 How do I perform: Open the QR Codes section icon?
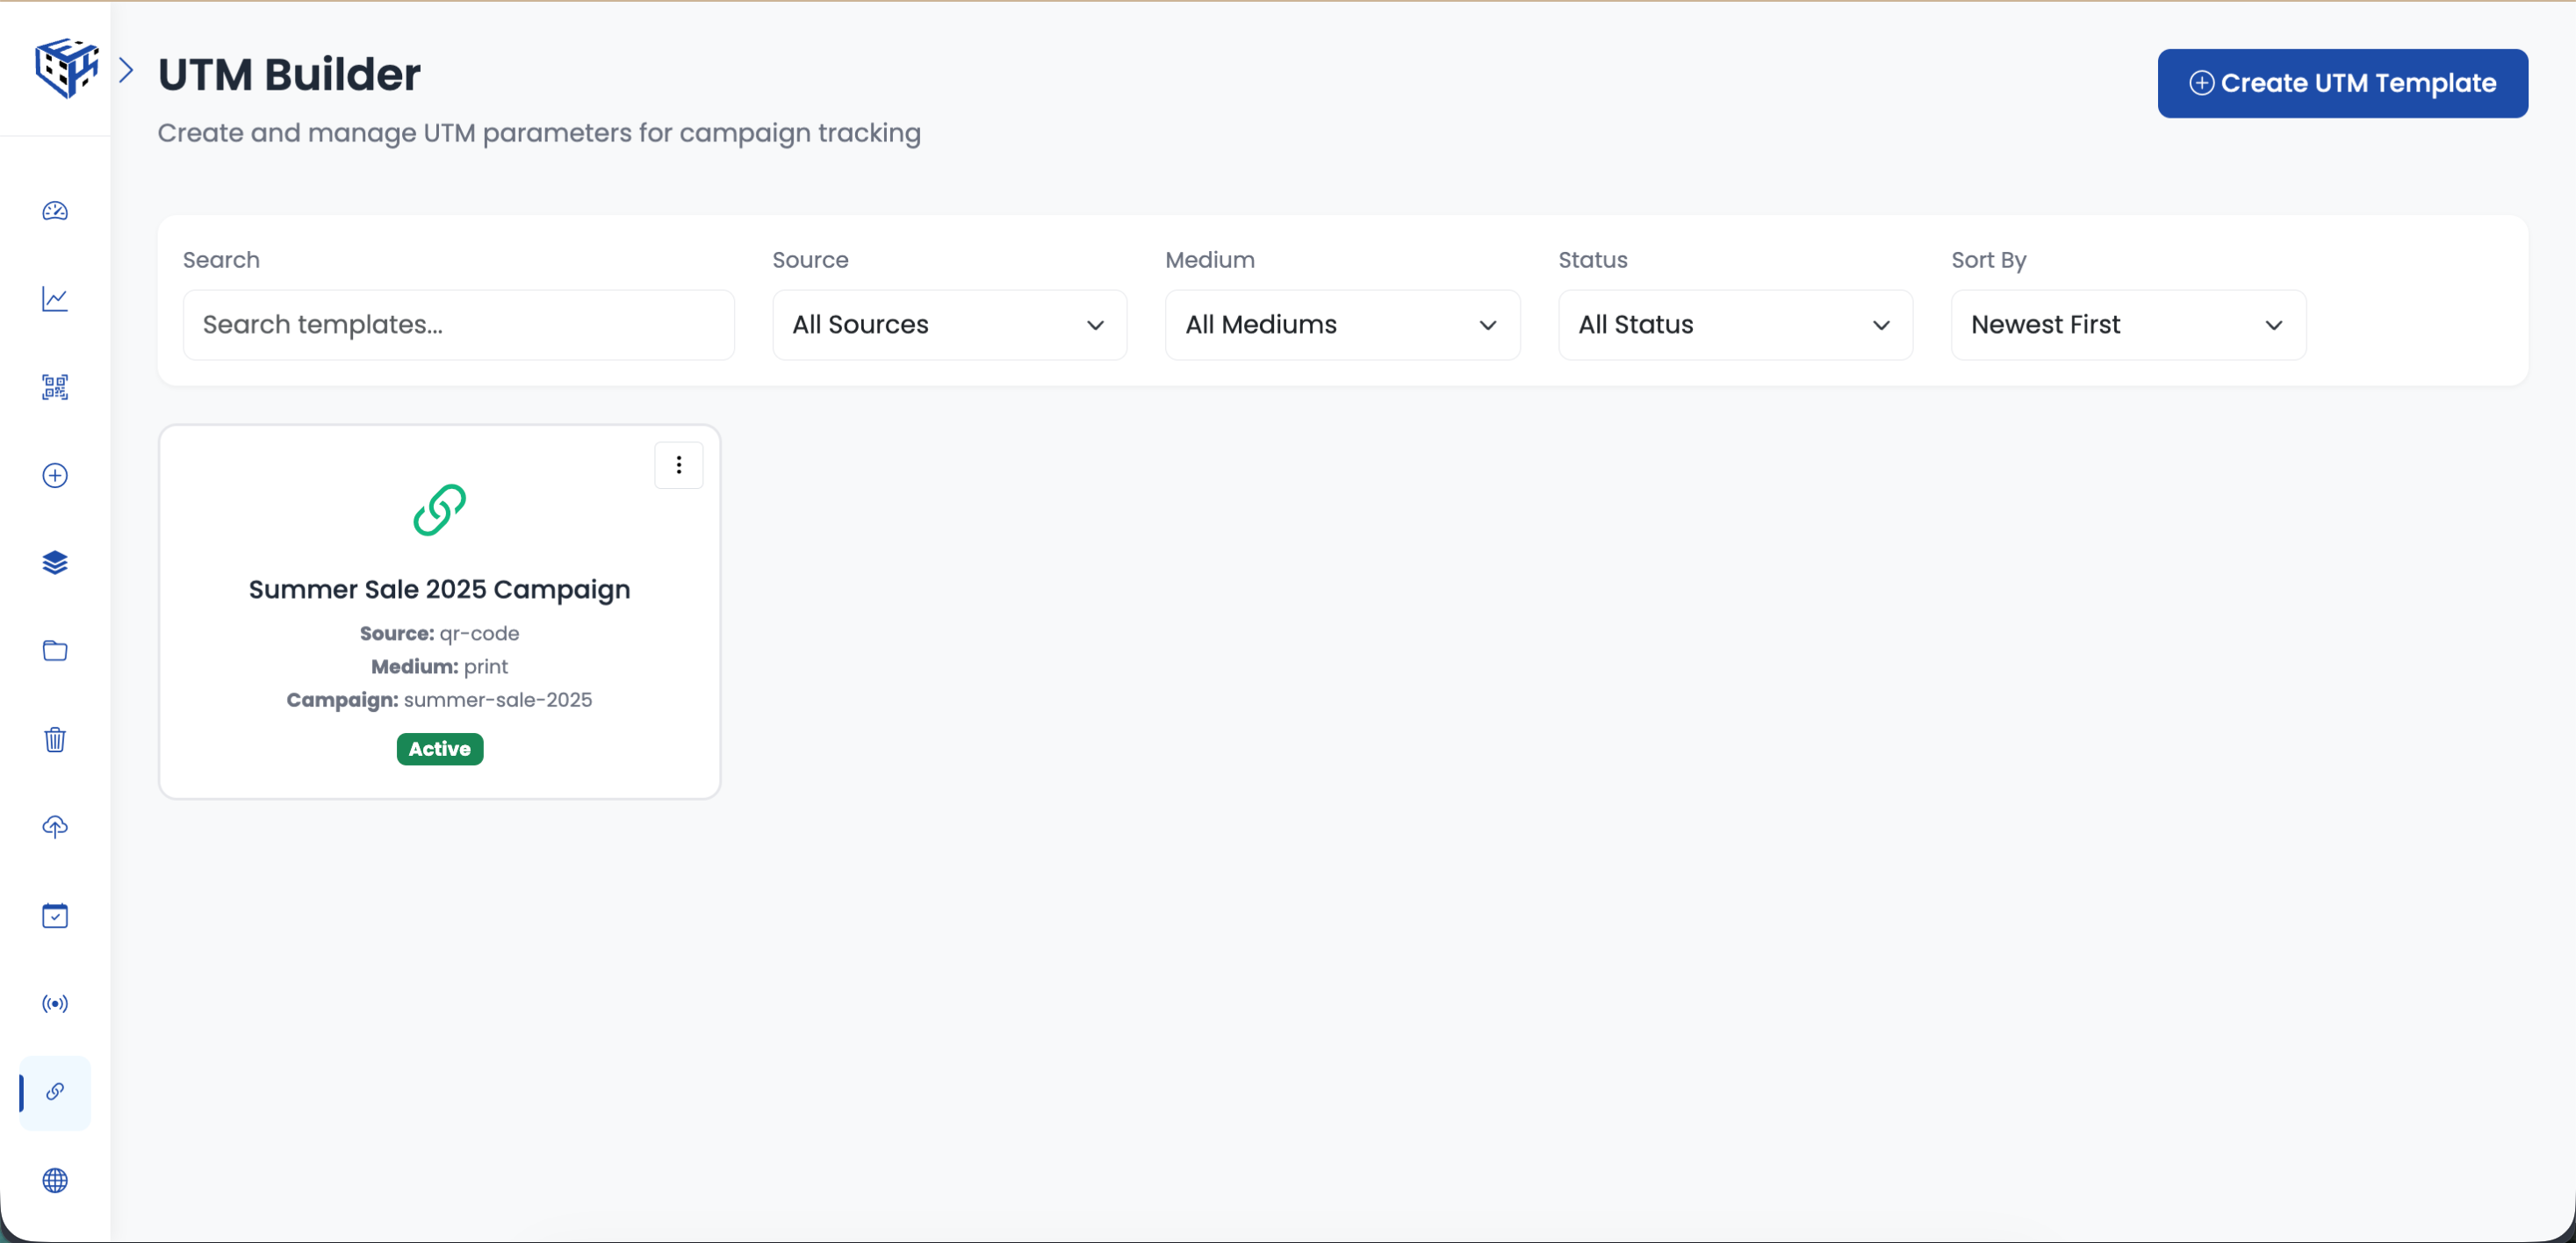pyautogui.click(x=55, y=387)
